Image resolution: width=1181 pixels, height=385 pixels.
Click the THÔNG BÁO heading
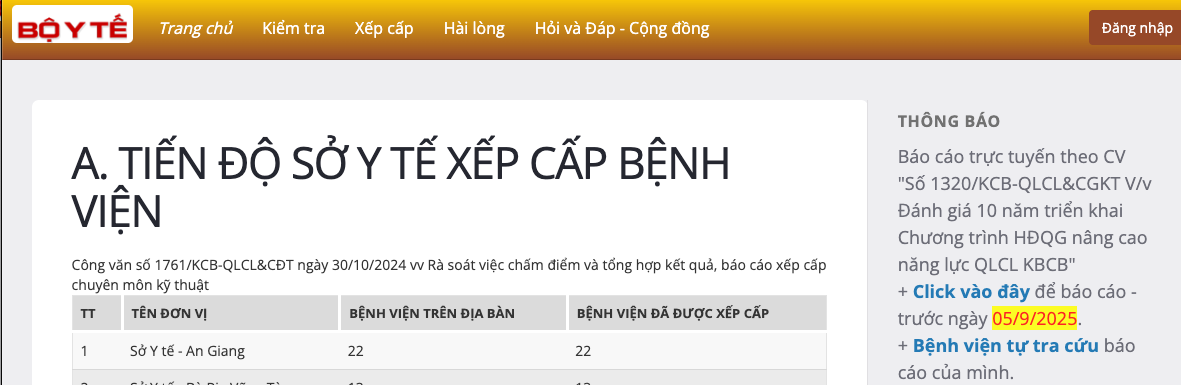[x=948, y=121]
